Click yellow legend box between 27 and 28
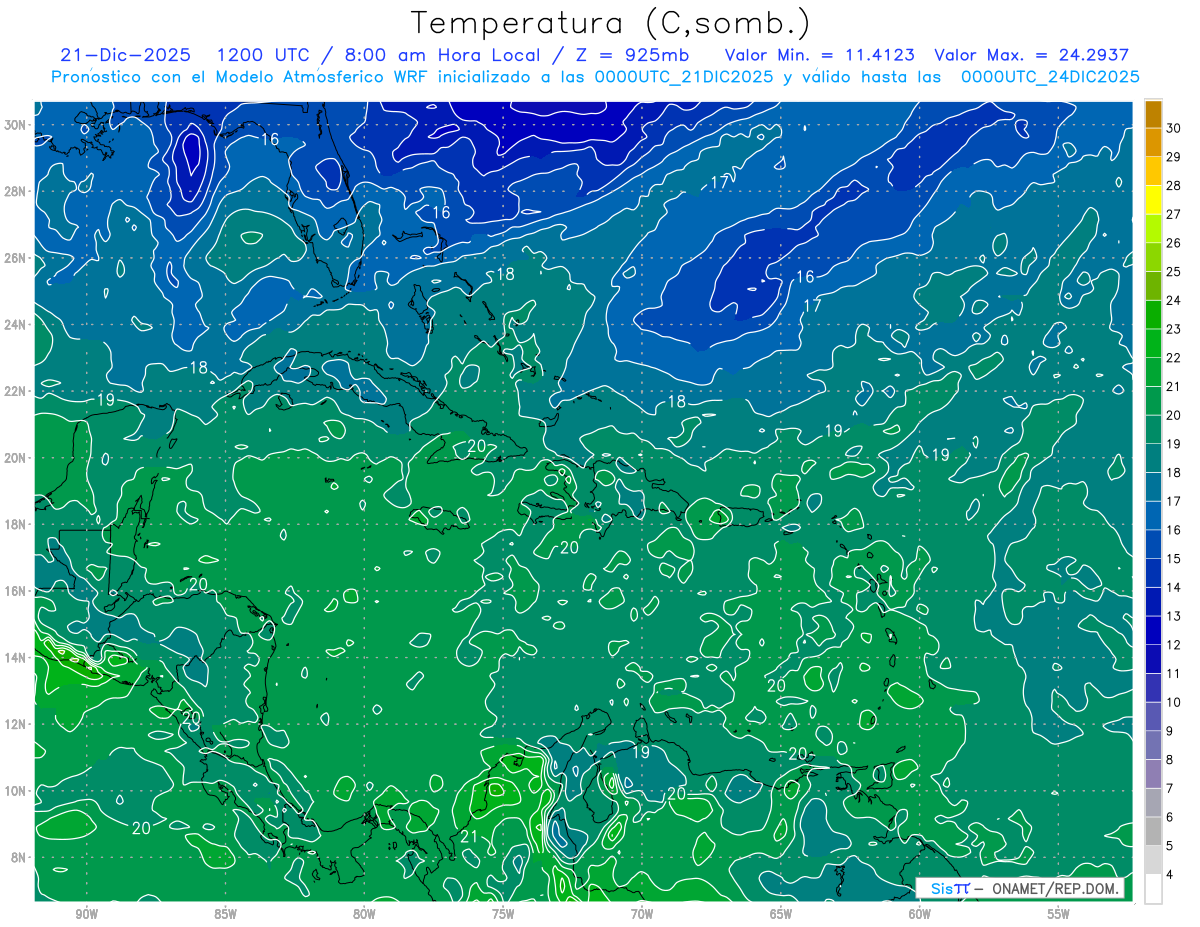This screenshot has height=927, width=1200. tap(1153, 200)
